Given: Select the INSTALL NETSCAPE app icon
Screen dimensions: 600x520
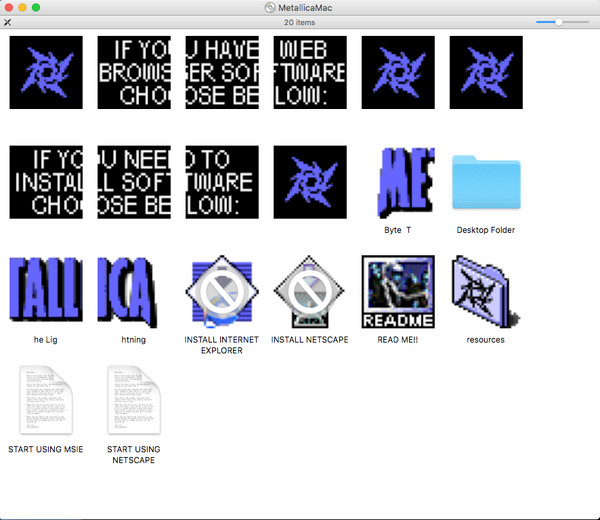Looking at the screenshot, I should click(309, 292).
